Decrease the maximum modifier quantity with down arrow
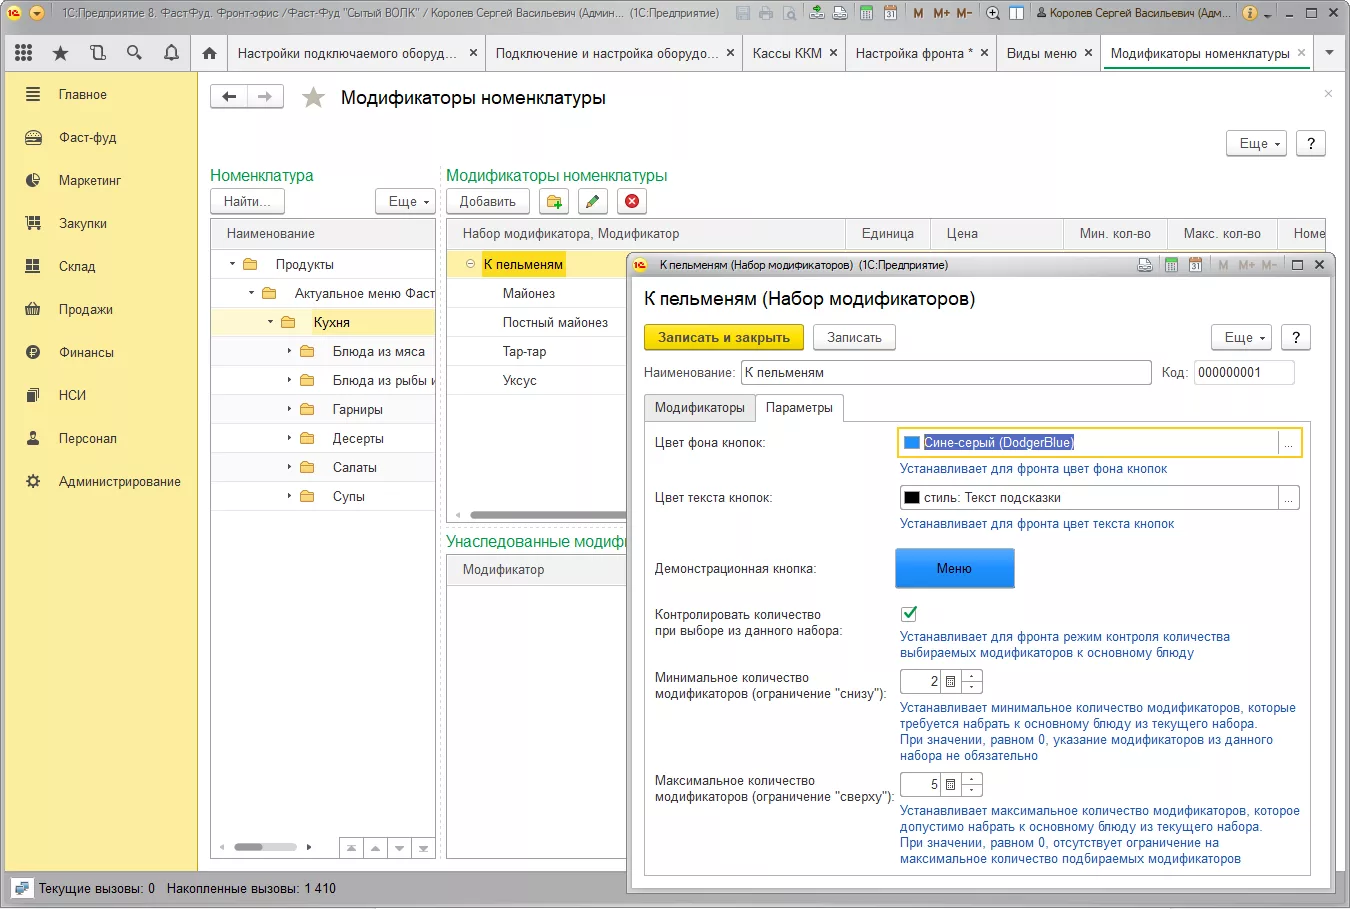This screenshot has width=1350, height=909. coord(972,790)
